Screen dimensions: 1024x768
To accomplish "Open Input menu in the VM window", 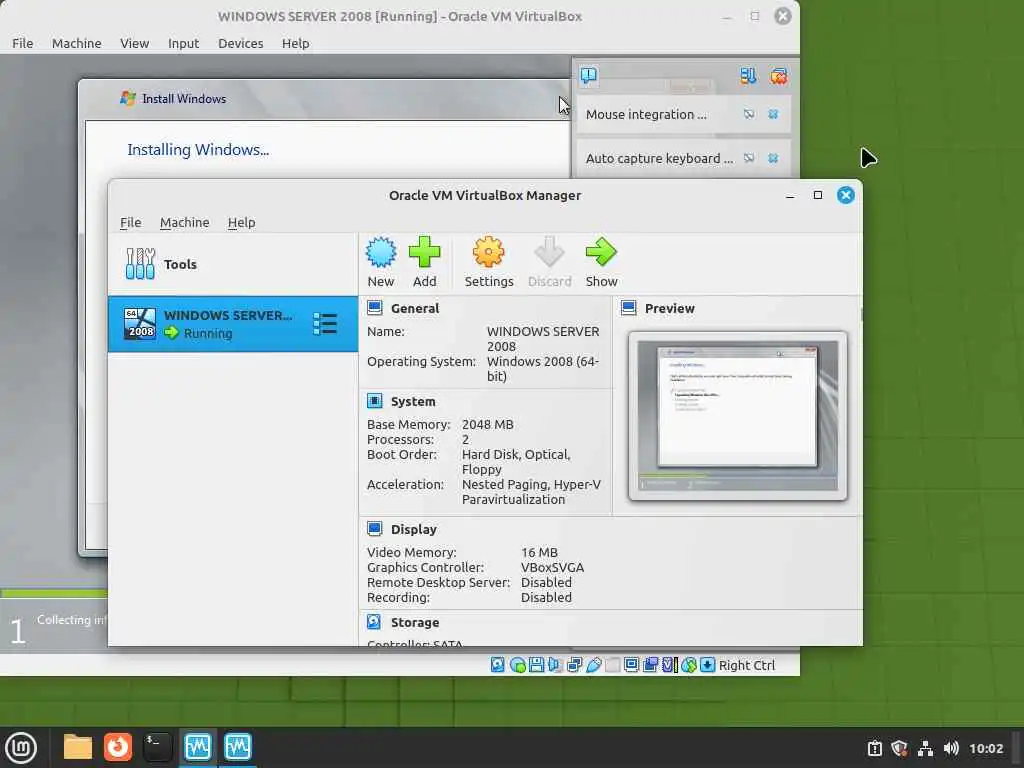I will click(x=183, y=43).
